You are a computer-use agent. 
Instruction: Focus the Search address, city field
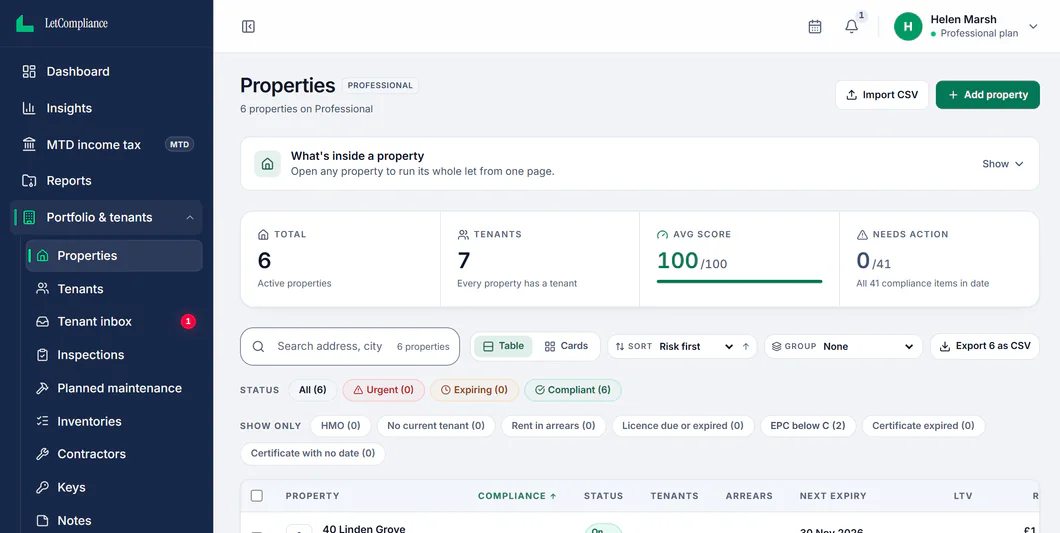[350, 346]
